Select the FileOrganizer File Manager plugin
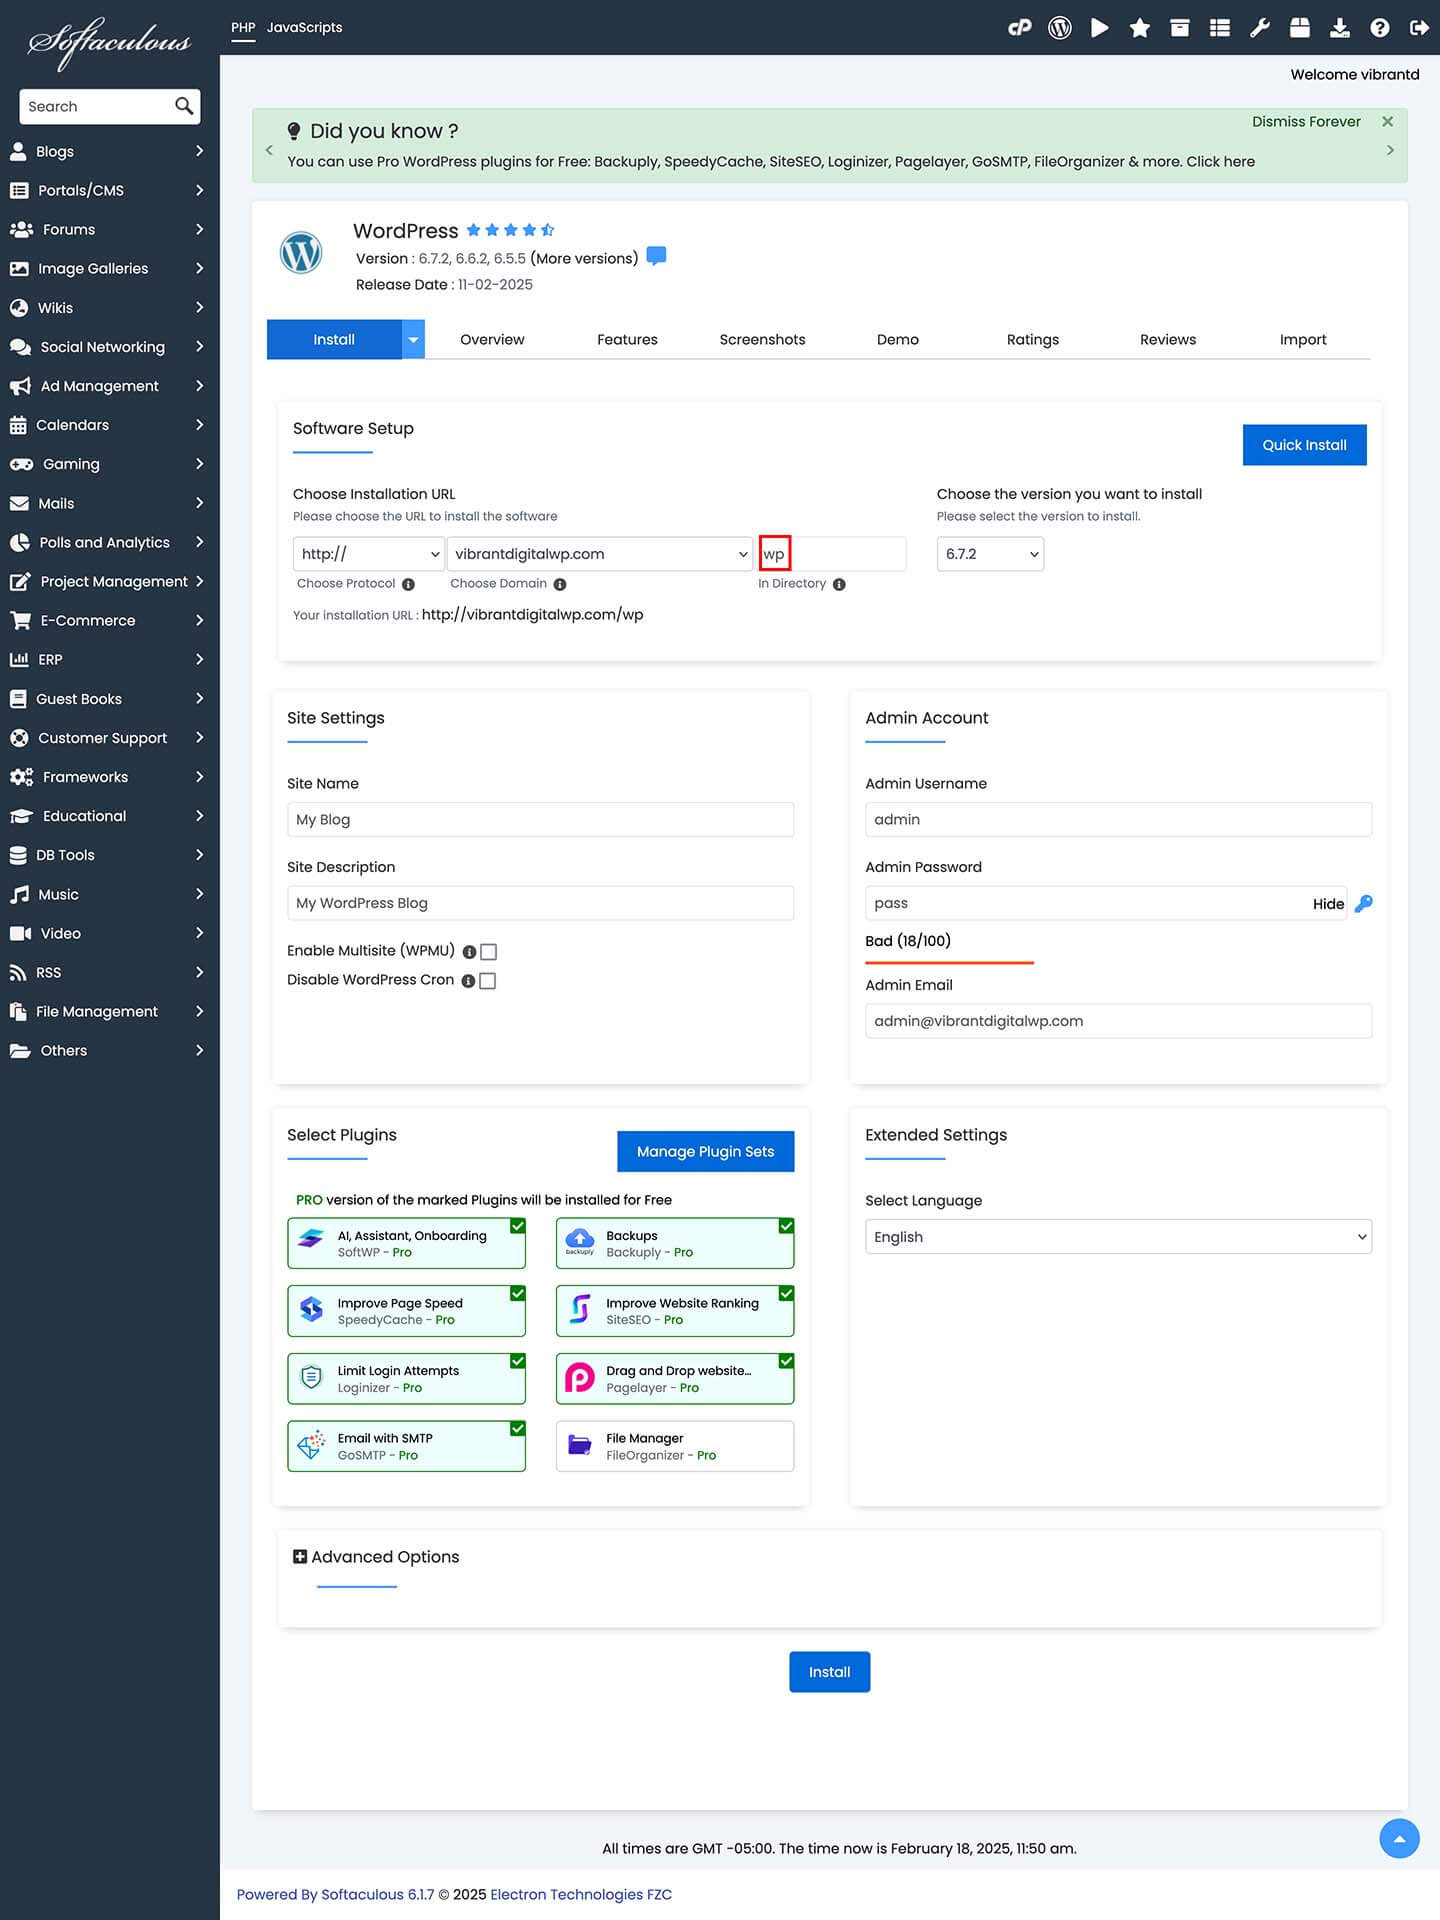 675,1446
